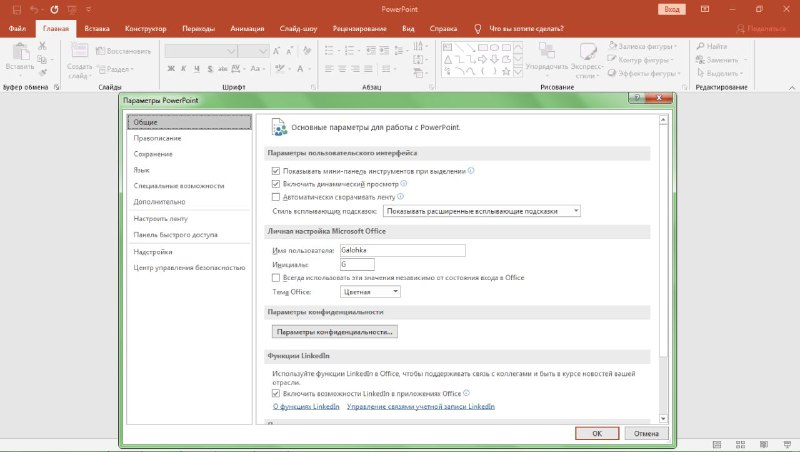This screenshot has width=800, height=452.
Task: Open the font size combo box
Action: coord(254,51)
